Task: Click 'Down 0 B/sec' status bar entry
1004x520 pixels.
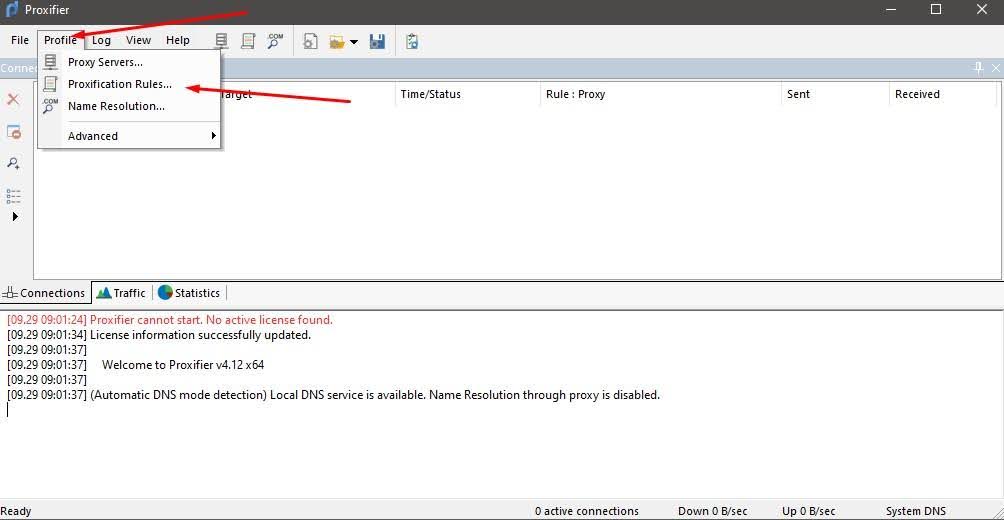Action: [712, 511]
